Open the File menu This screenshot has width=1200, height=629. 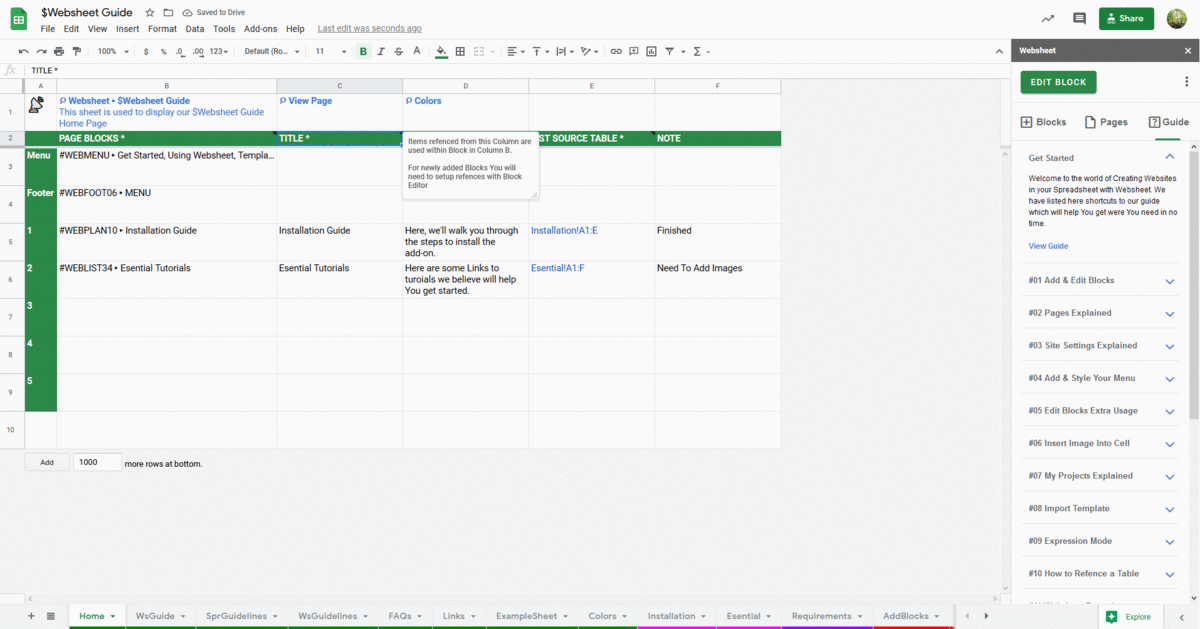coord(48,29)
